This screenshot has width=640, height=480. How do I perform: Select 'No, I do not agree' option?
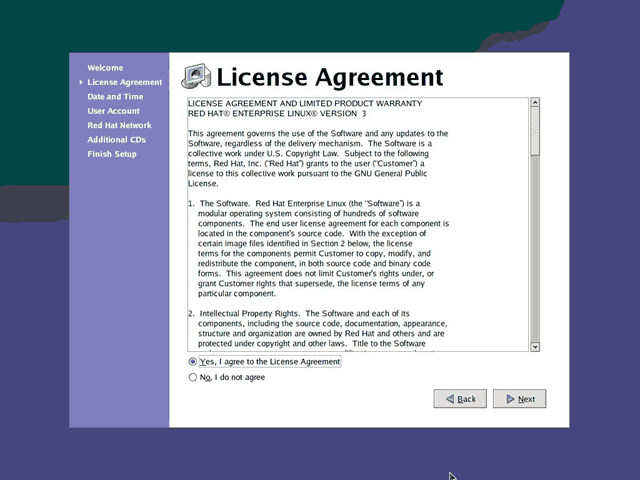193,378
